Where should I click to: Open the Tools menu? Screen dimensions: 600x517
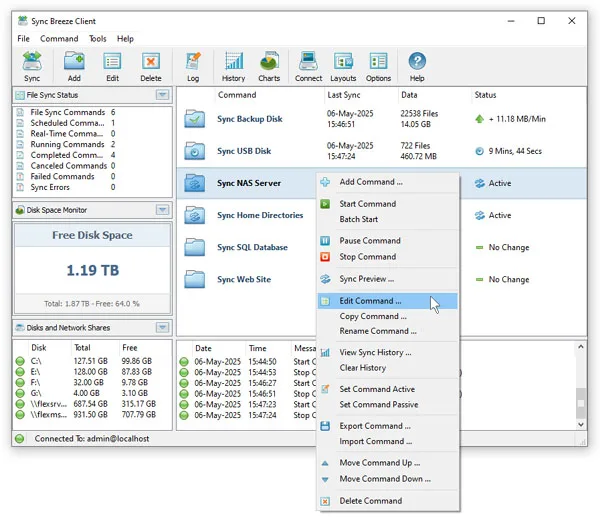point(98,39)
